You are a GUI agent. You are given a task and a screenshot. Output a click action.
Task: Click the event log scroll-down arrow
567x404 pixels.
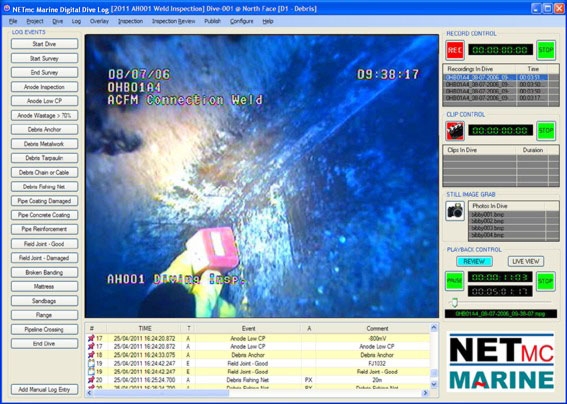[434, 384]
